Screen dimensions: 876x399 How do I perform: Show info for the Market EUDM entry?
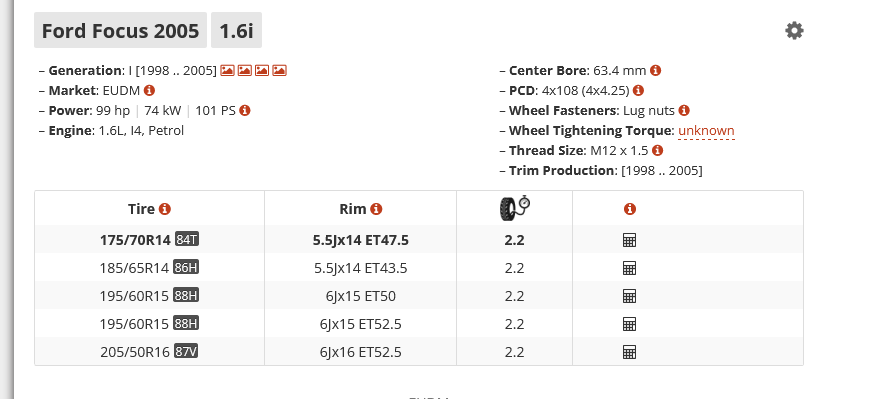tap(149, 90)
